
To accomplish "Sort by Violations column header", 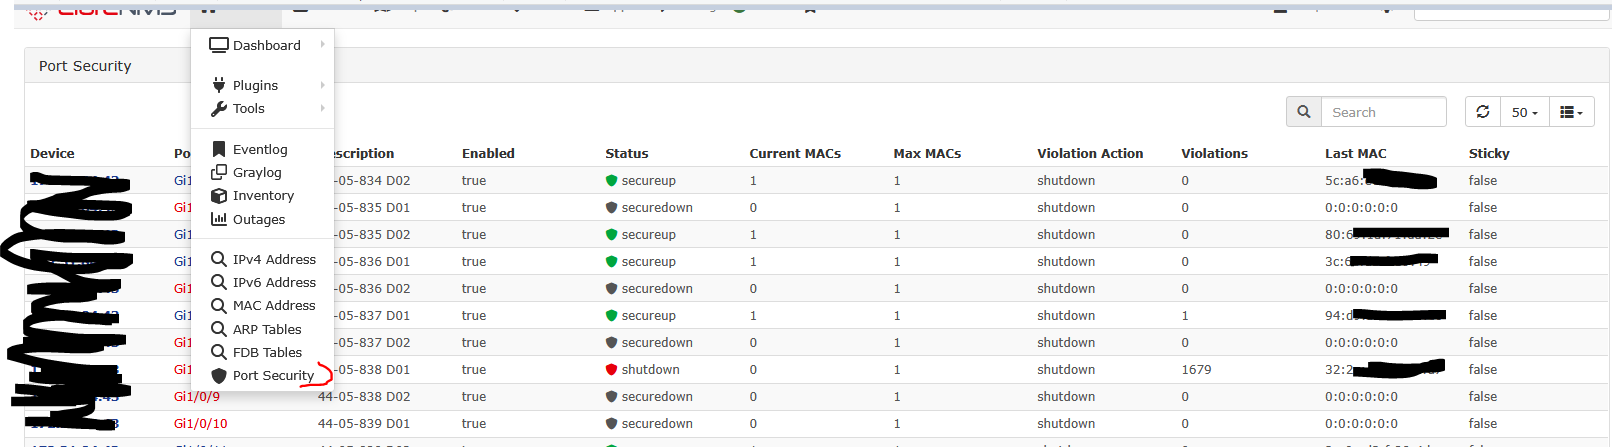I will 1214,153.
